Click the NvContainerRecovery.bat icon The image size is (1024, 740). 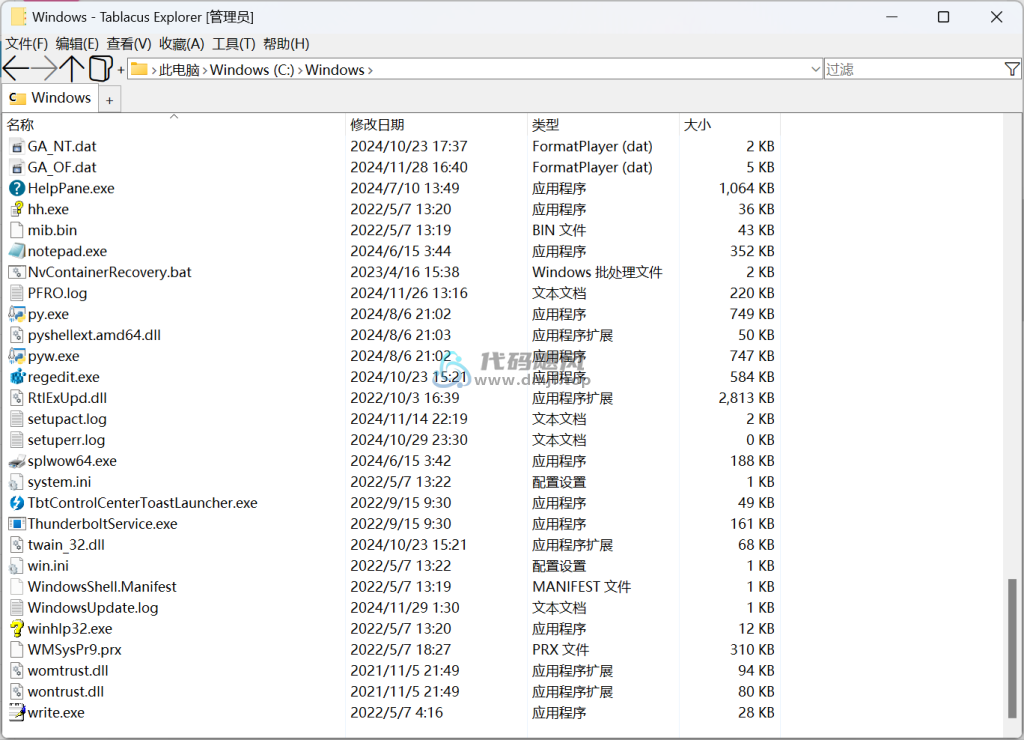pyautogui.click(x=17, y=272)
